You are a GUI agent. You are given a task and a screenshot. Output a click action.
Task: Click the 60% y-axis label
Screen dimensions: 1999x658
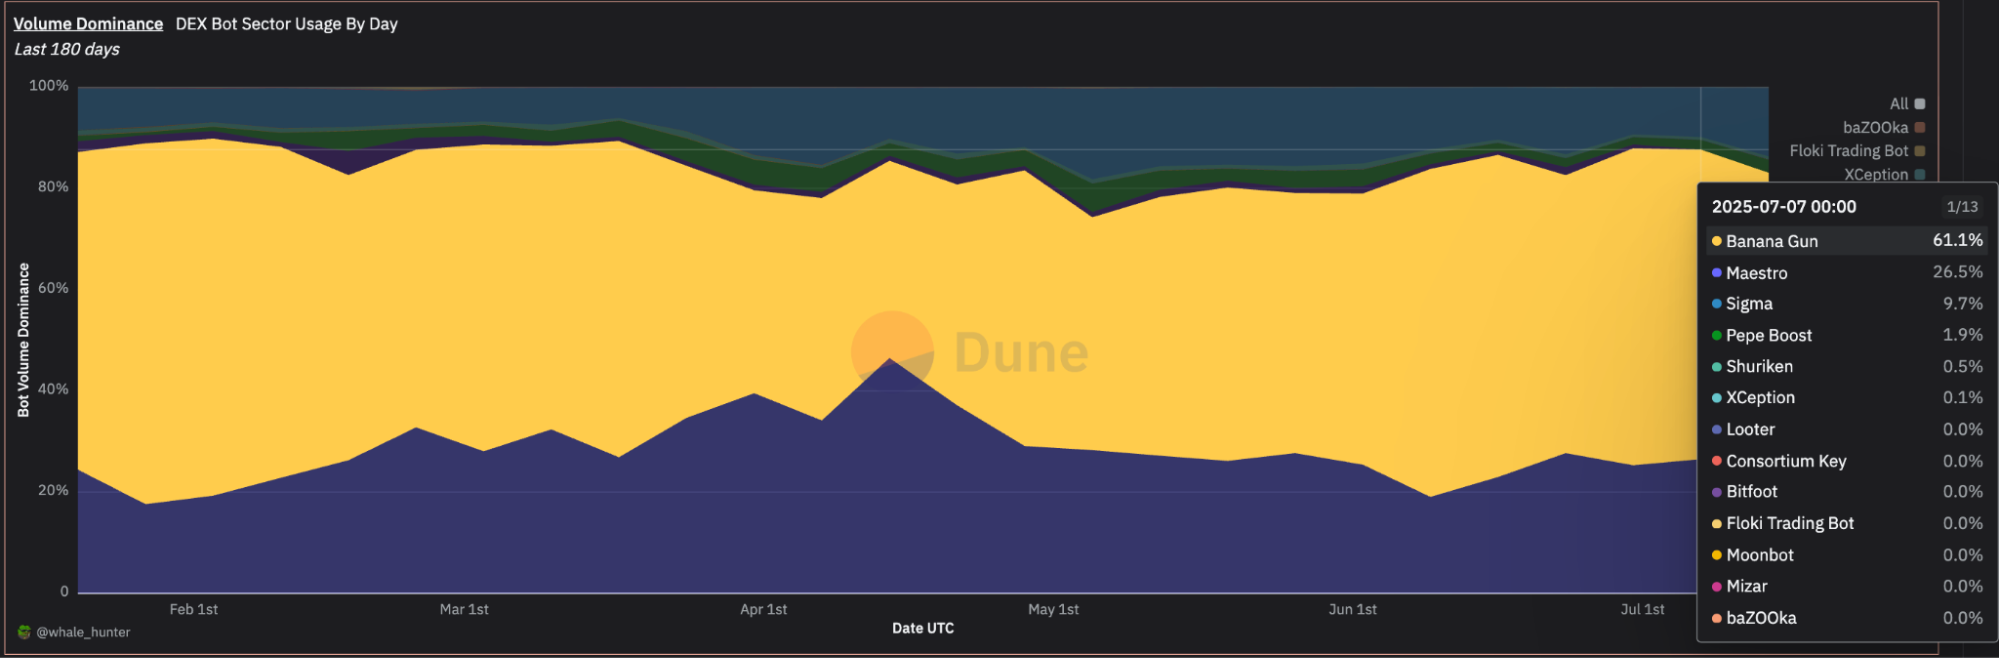point(53,288)
